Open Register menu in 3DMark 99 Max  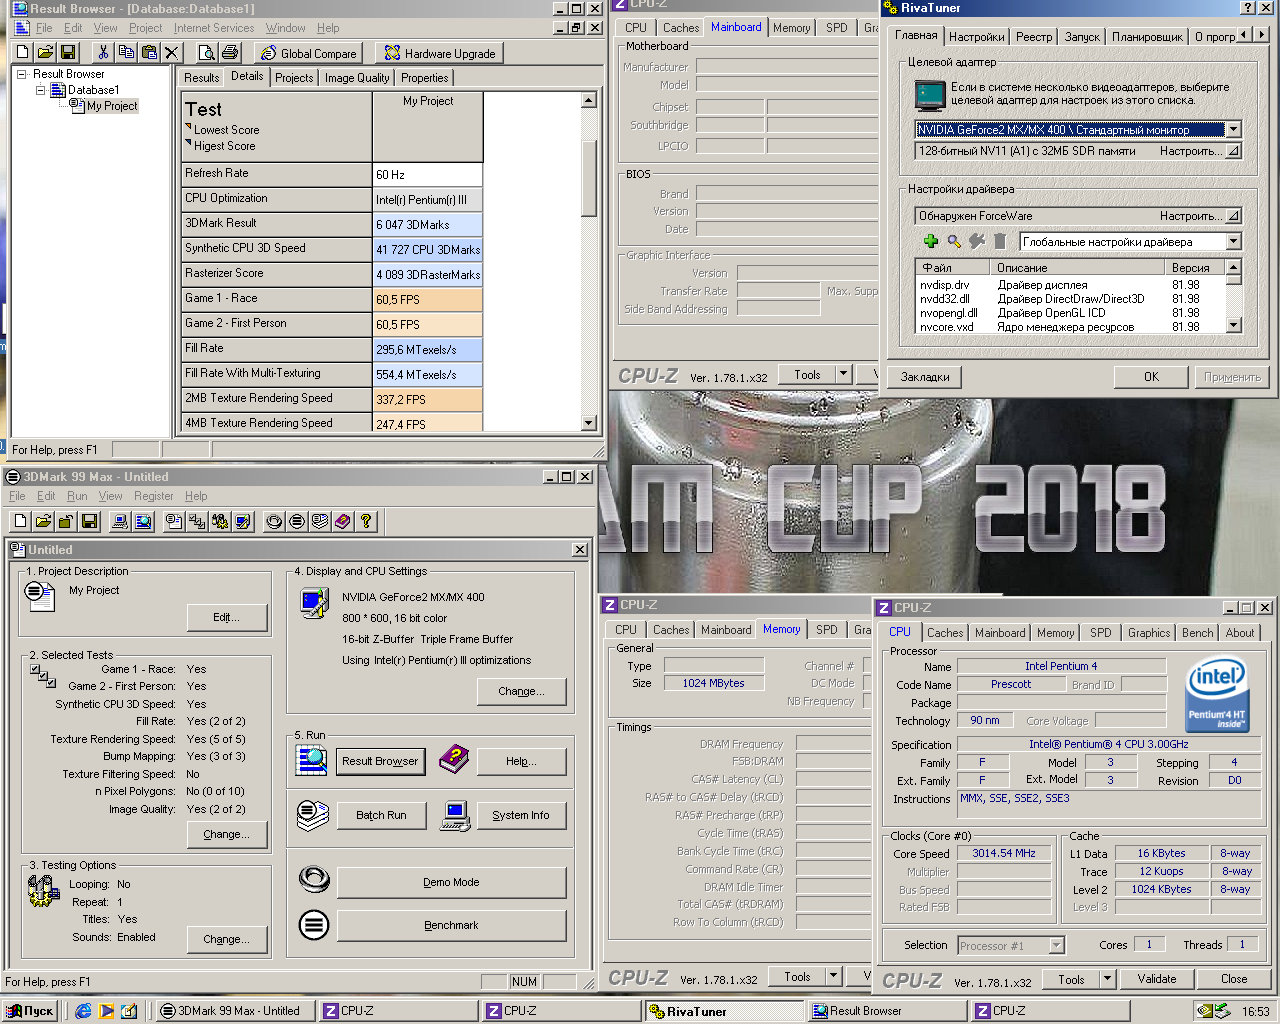(x=153, y=496)
